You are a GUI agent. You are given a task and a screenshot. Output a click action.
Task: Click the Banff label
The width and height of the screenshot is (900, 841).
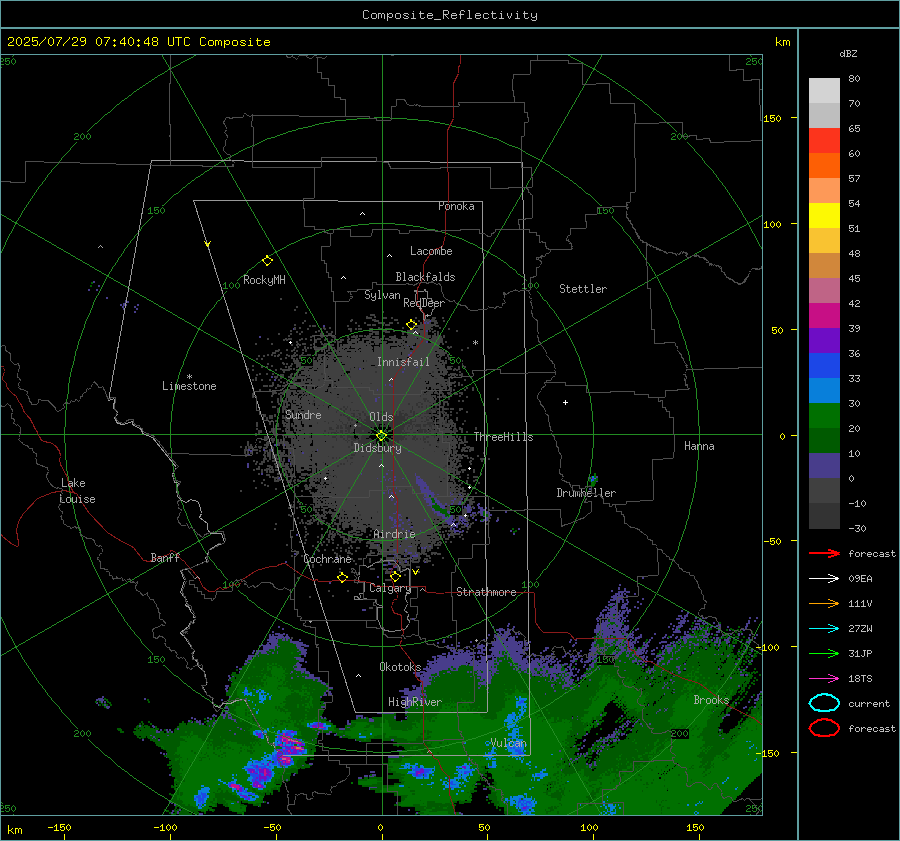[x=165, y=557]
